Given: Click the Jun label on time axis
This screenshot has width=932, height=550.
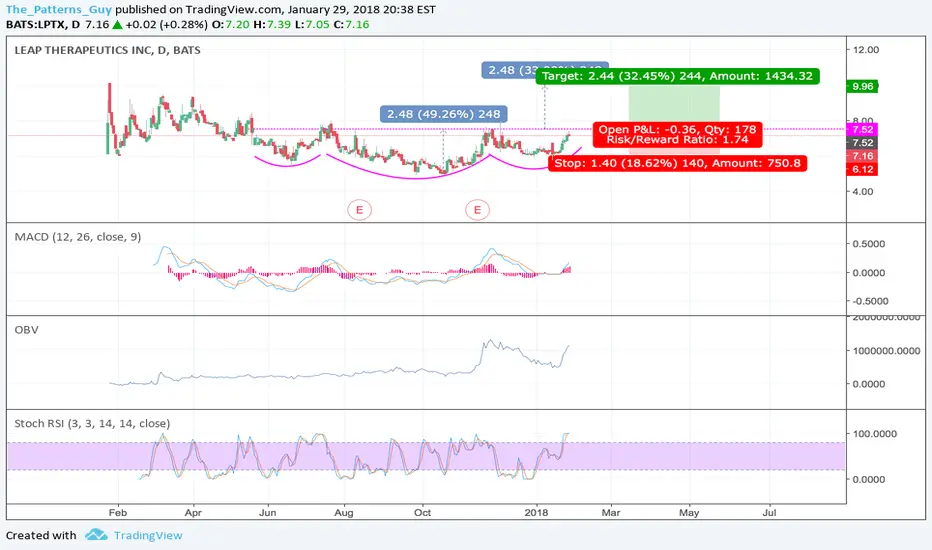Looking at the screenshot, I should 267,513.
